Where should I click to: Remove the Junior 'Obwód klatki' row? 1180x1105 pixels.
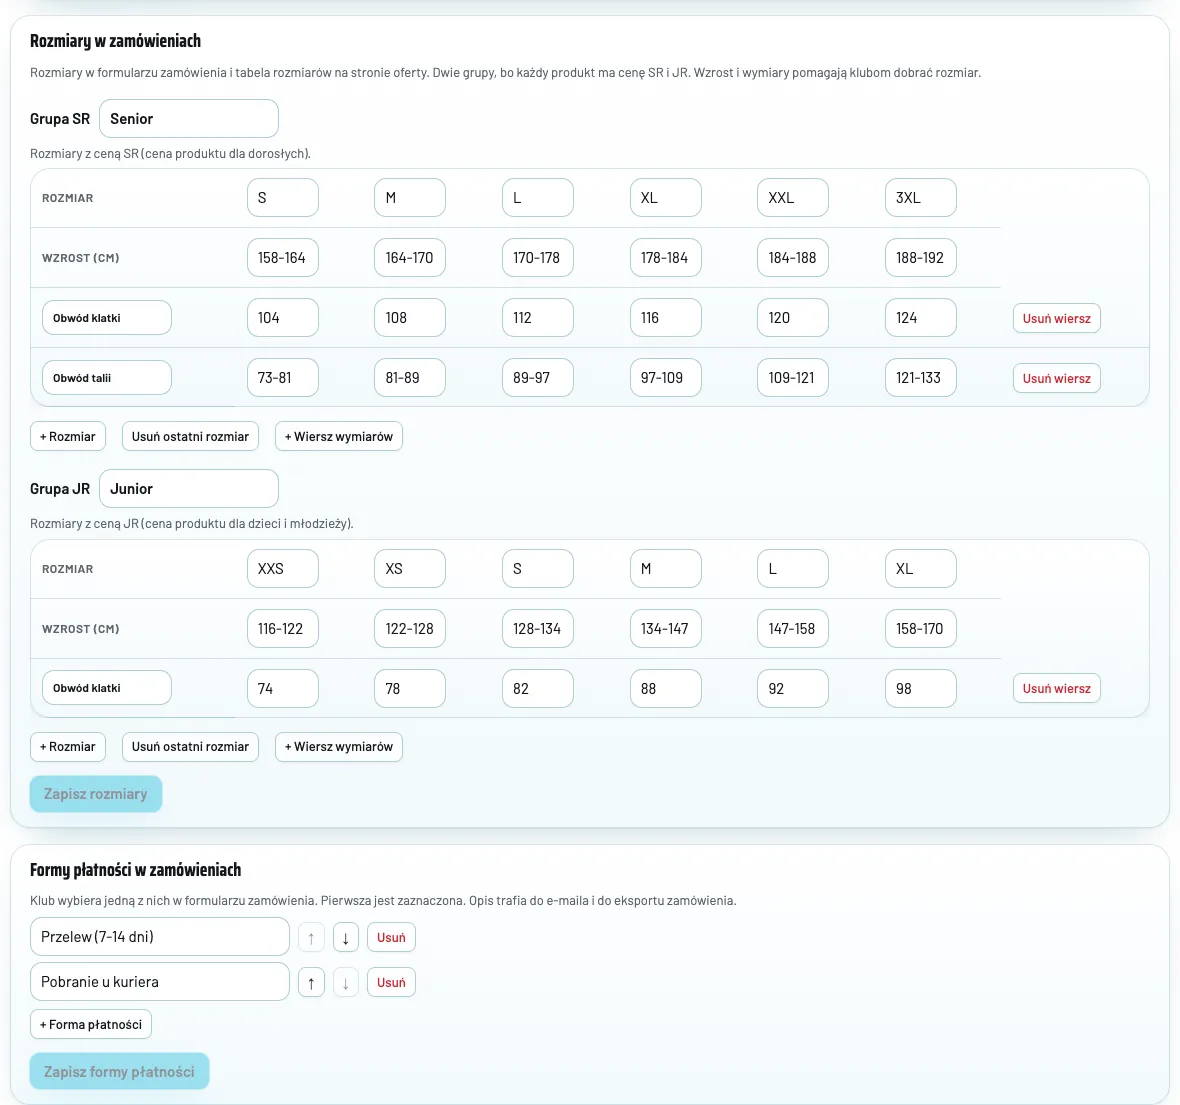1056,689
